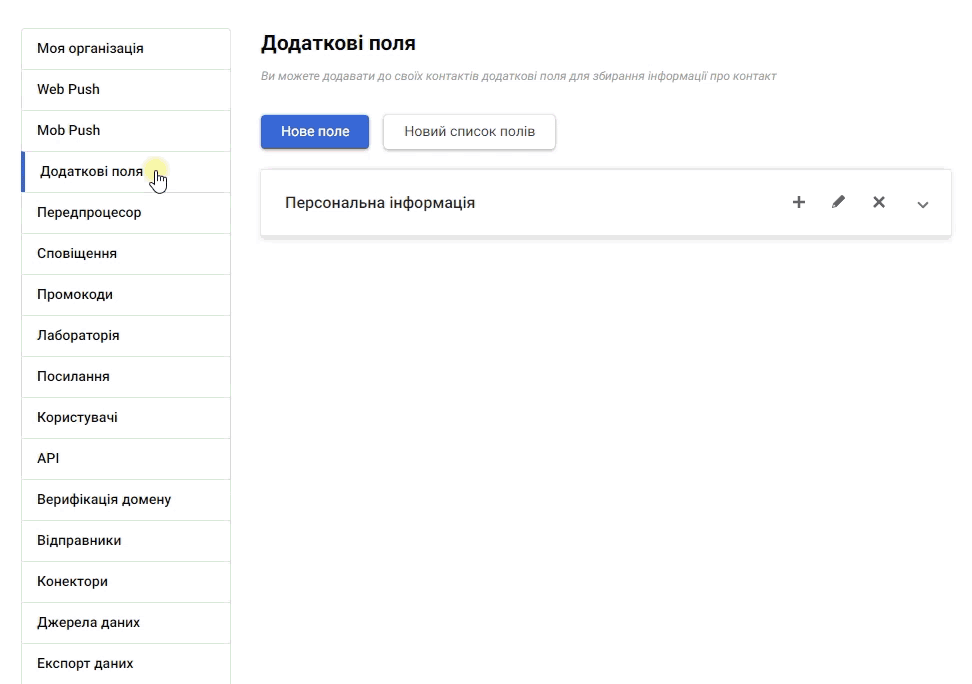Open the Передпроцесор section

point(126,213)
